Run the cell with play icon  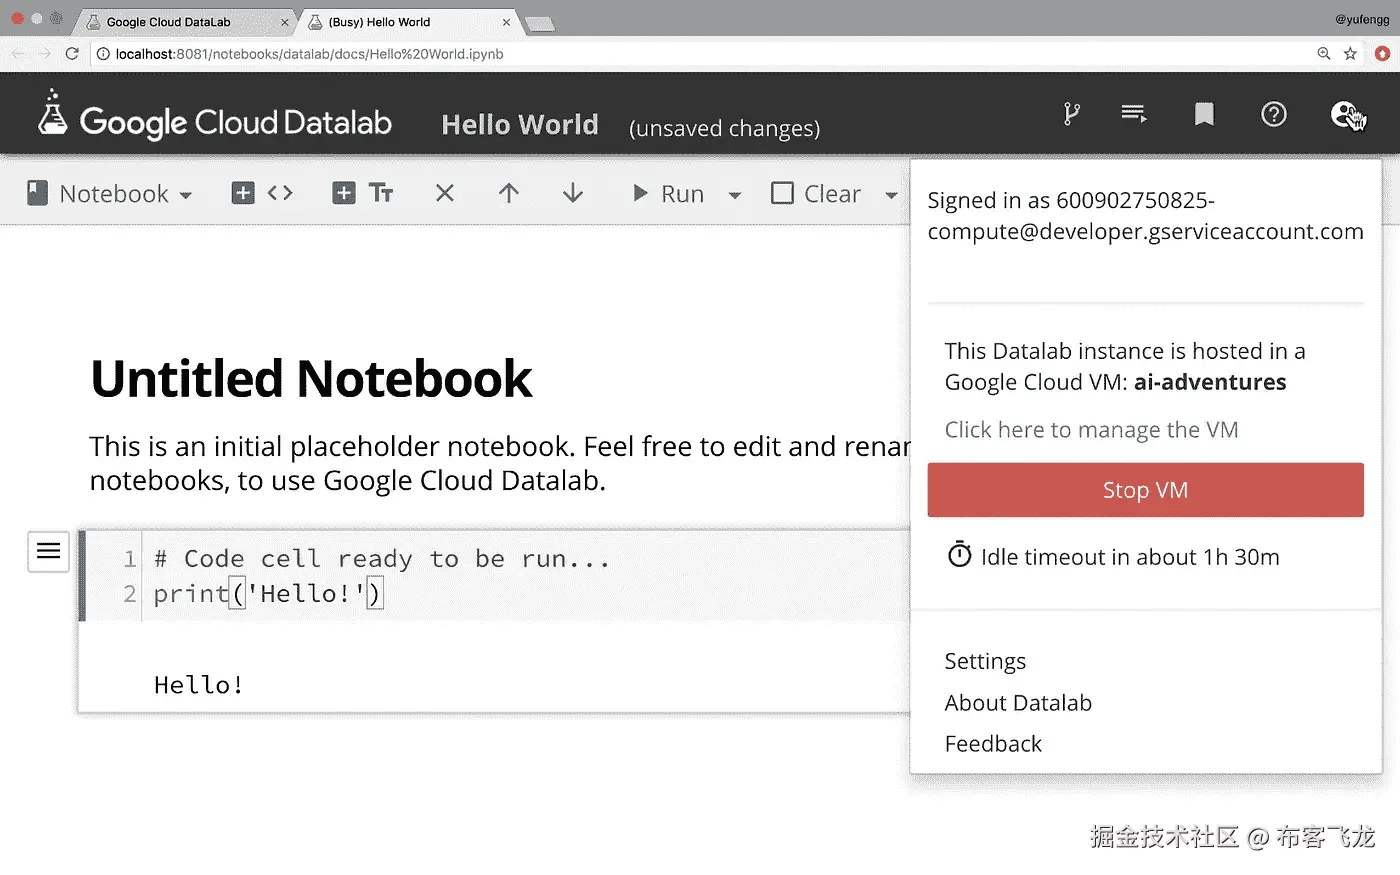click(x=640, y=193)
